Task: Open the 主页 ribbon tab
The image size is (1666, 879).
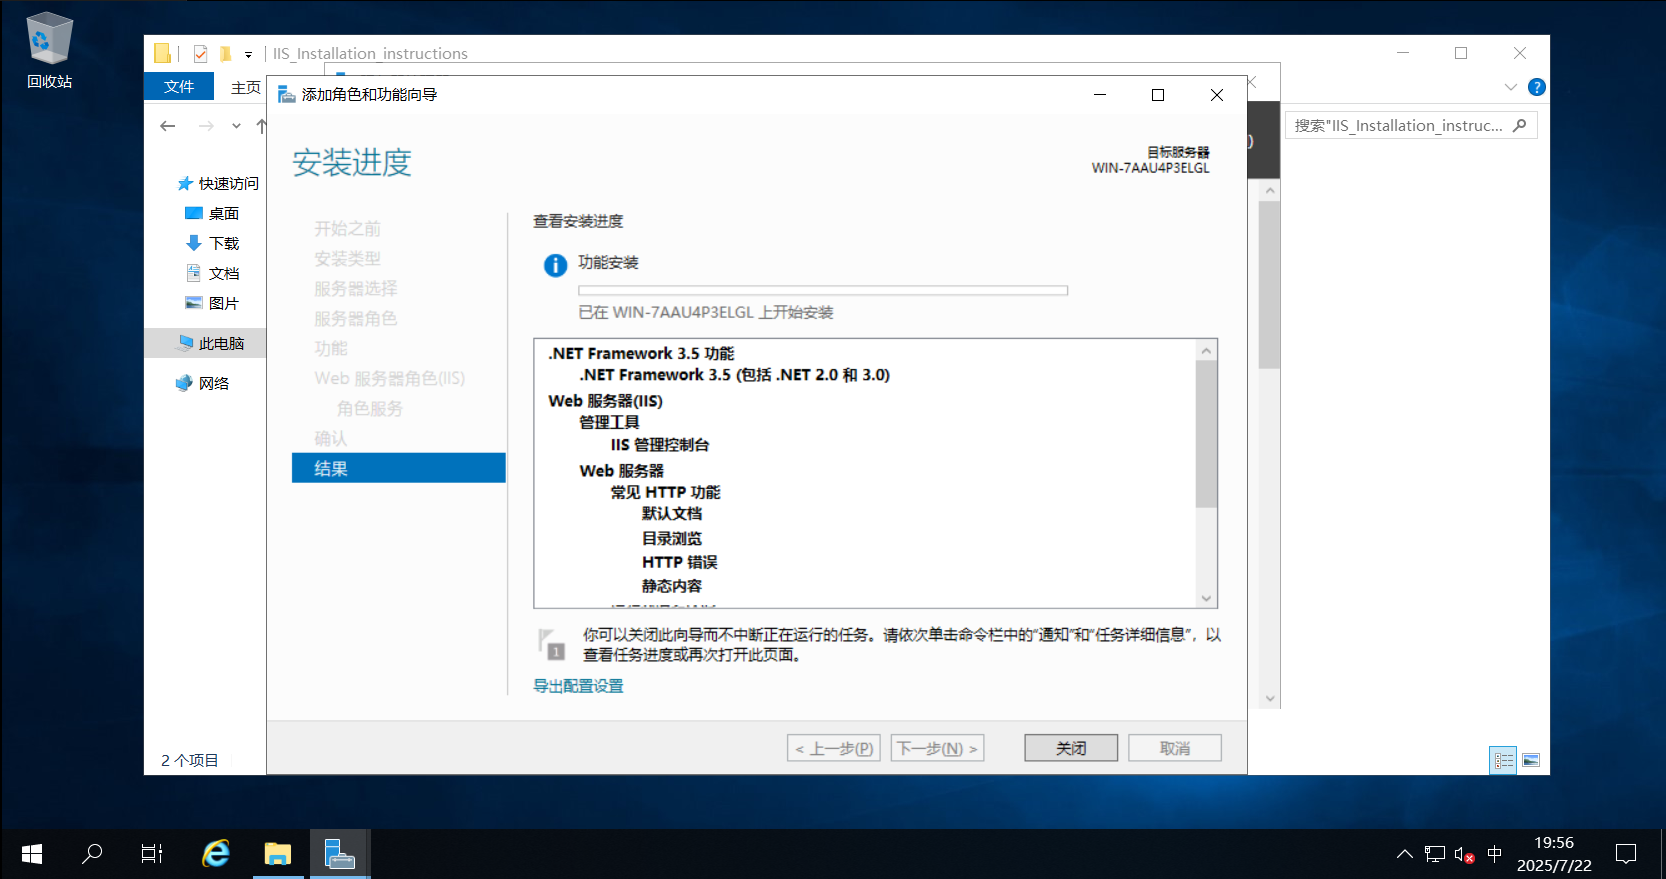Action: point(246,88)
